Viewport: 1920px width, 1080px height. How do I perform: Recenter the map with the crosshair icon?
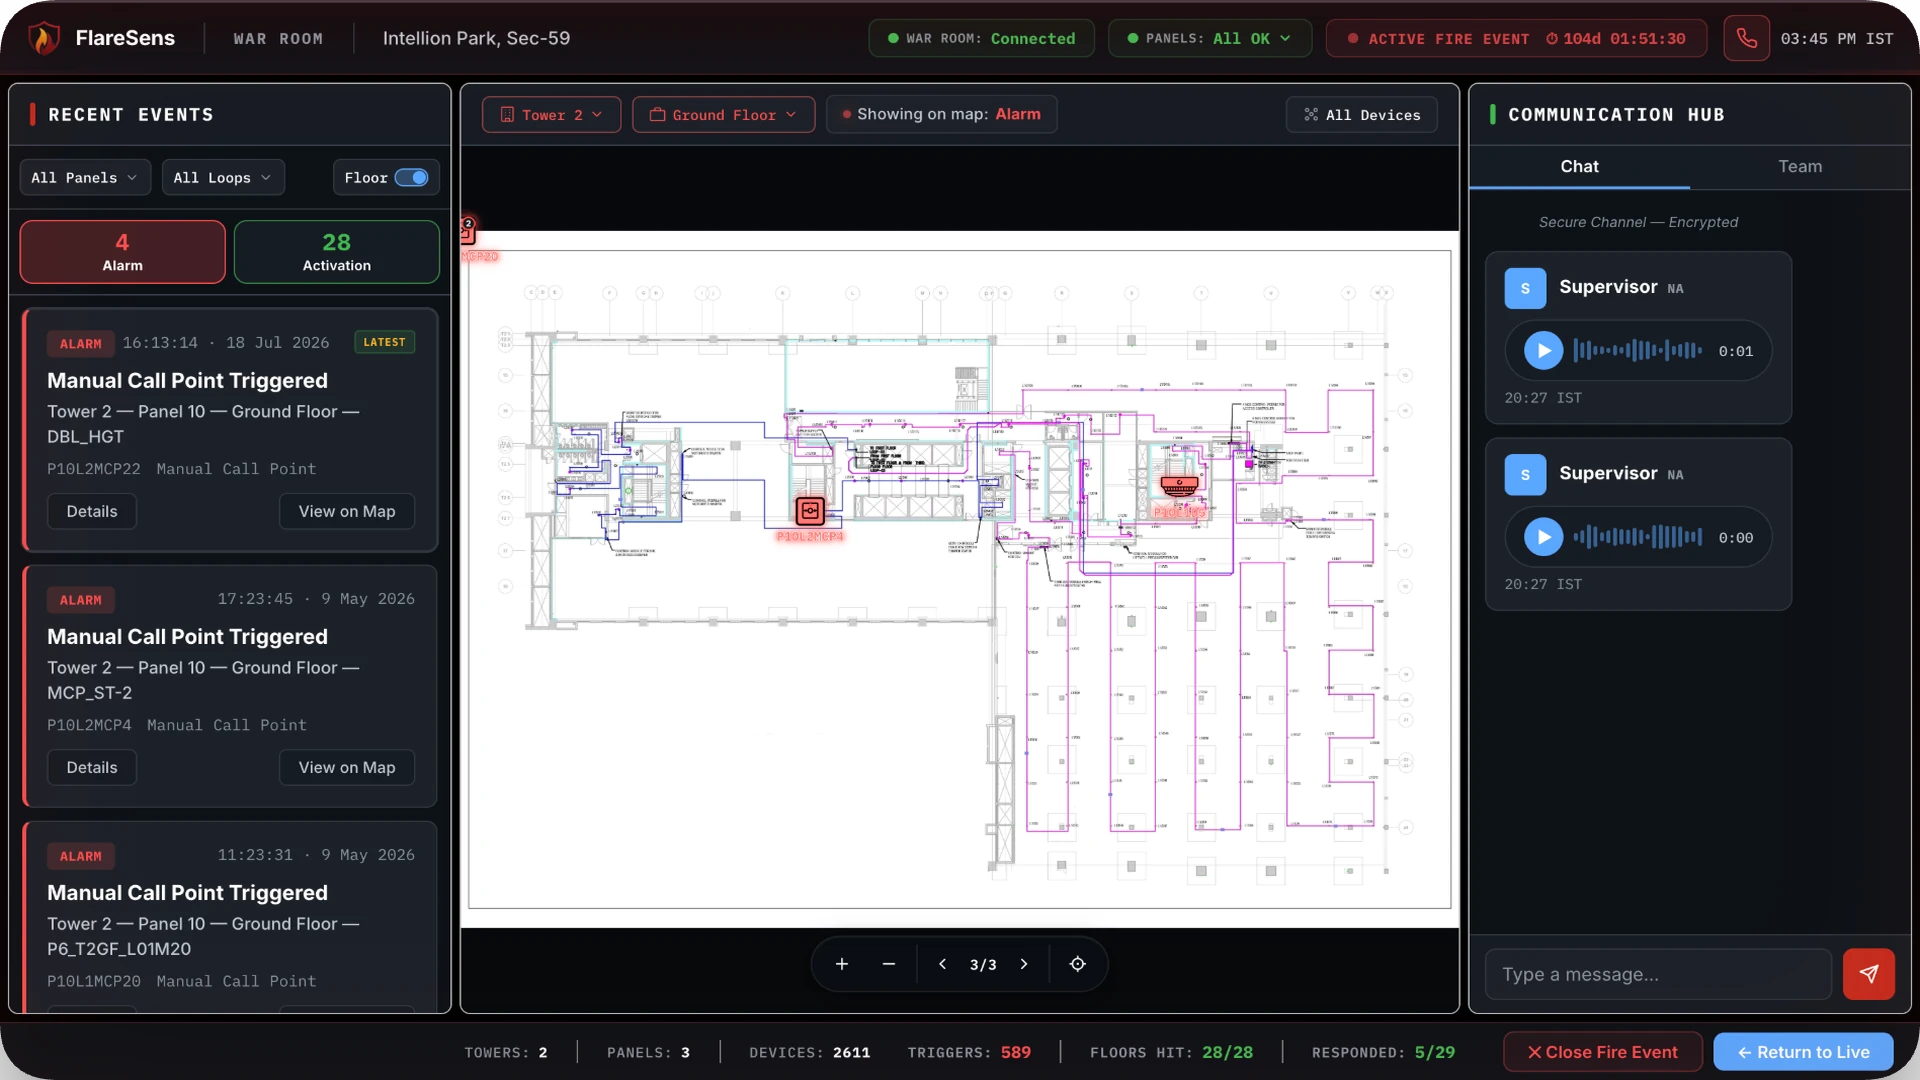point(1077,964)
